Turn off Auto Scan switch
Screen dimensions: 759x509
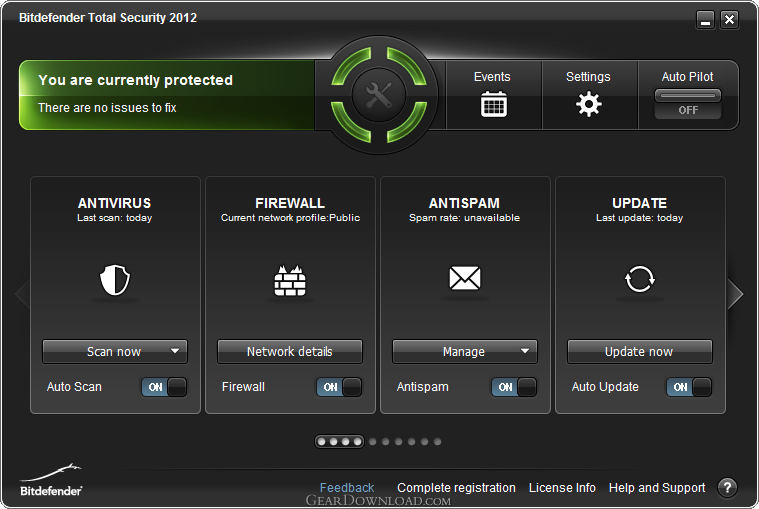click(164, 387)
